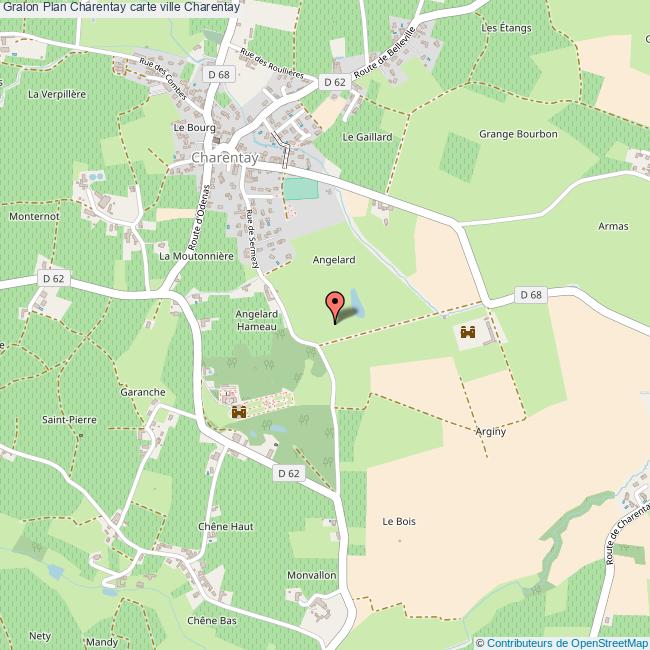Click the D 68 road shield near Le Bourg

coord(219,75)
